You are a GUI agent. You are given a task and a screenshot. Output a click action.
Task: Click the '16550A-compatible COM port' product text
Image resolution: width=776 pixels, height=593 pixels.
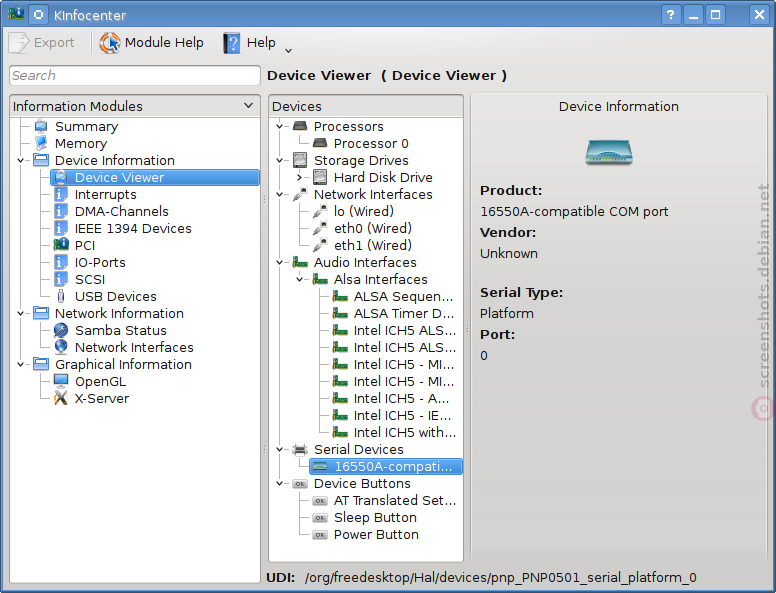pyautogui.click(x=574, y=211)
